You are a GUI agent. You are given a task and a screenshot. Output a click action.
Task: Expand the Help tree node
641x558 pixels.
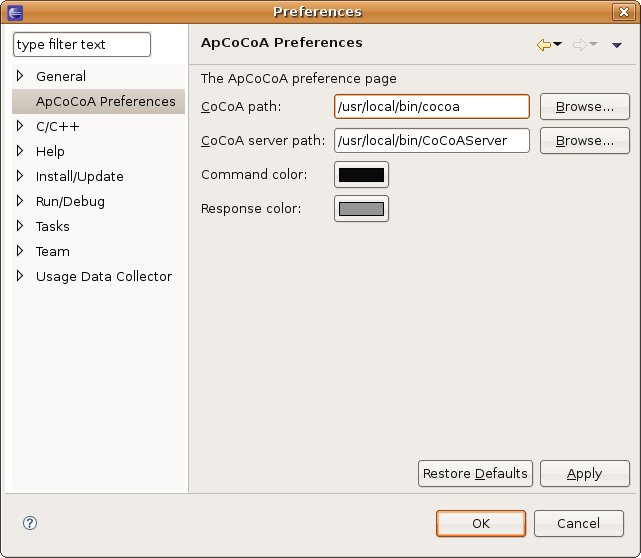(x=20, y=151)
